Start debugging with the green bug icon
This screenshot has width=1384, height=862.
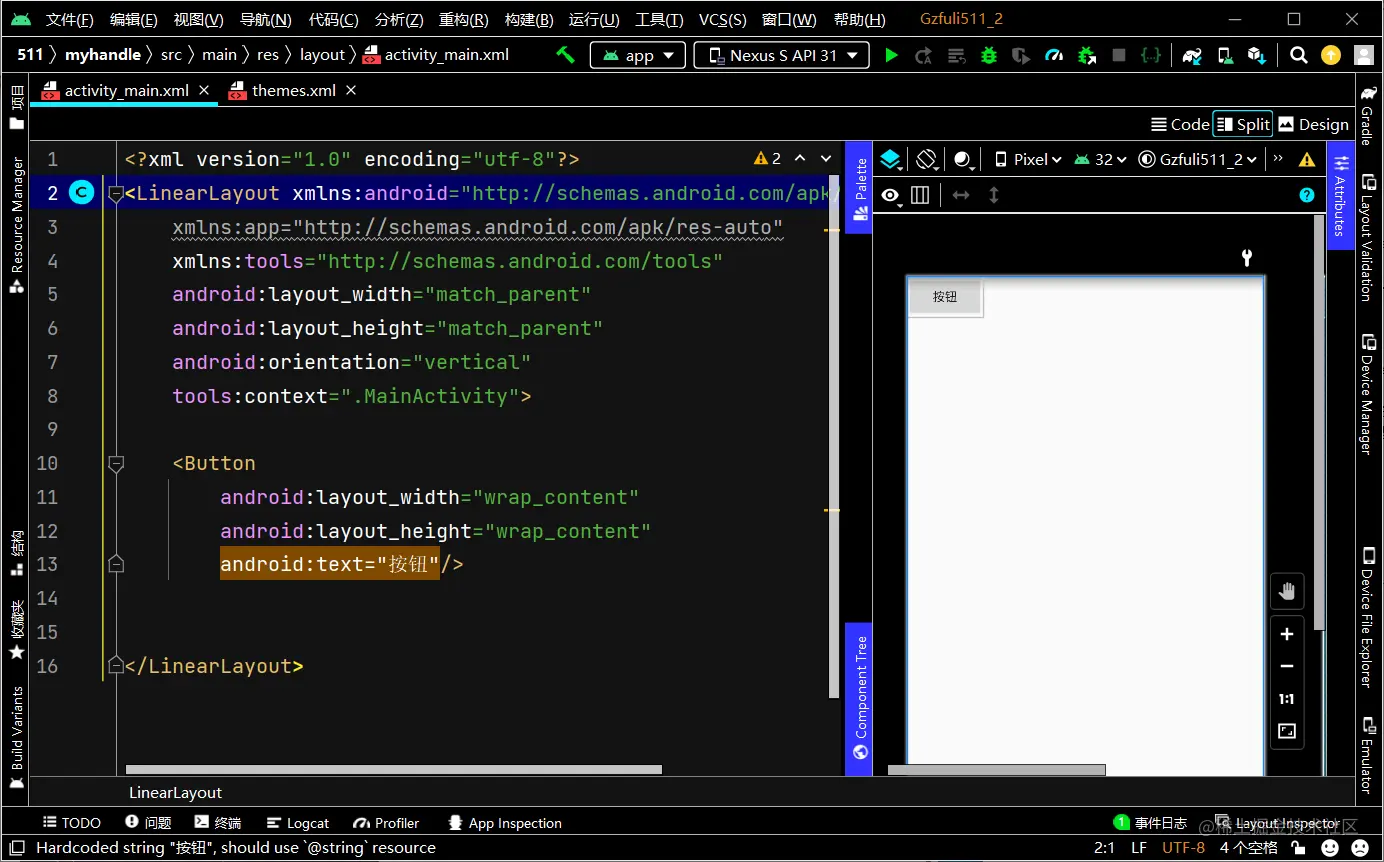989,55
